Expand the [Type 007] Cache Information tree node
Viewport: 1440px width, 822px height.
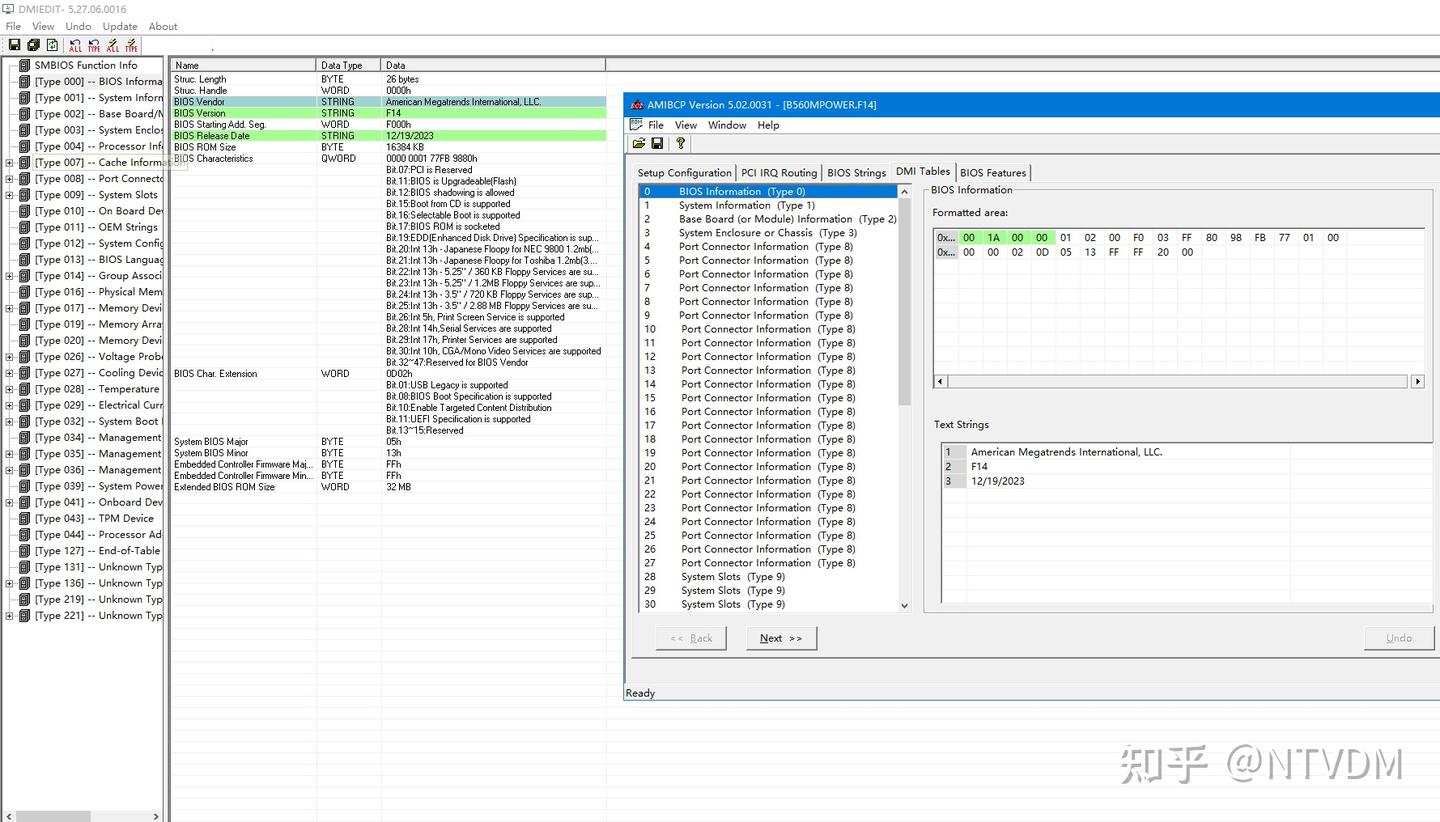pos(9,162)
